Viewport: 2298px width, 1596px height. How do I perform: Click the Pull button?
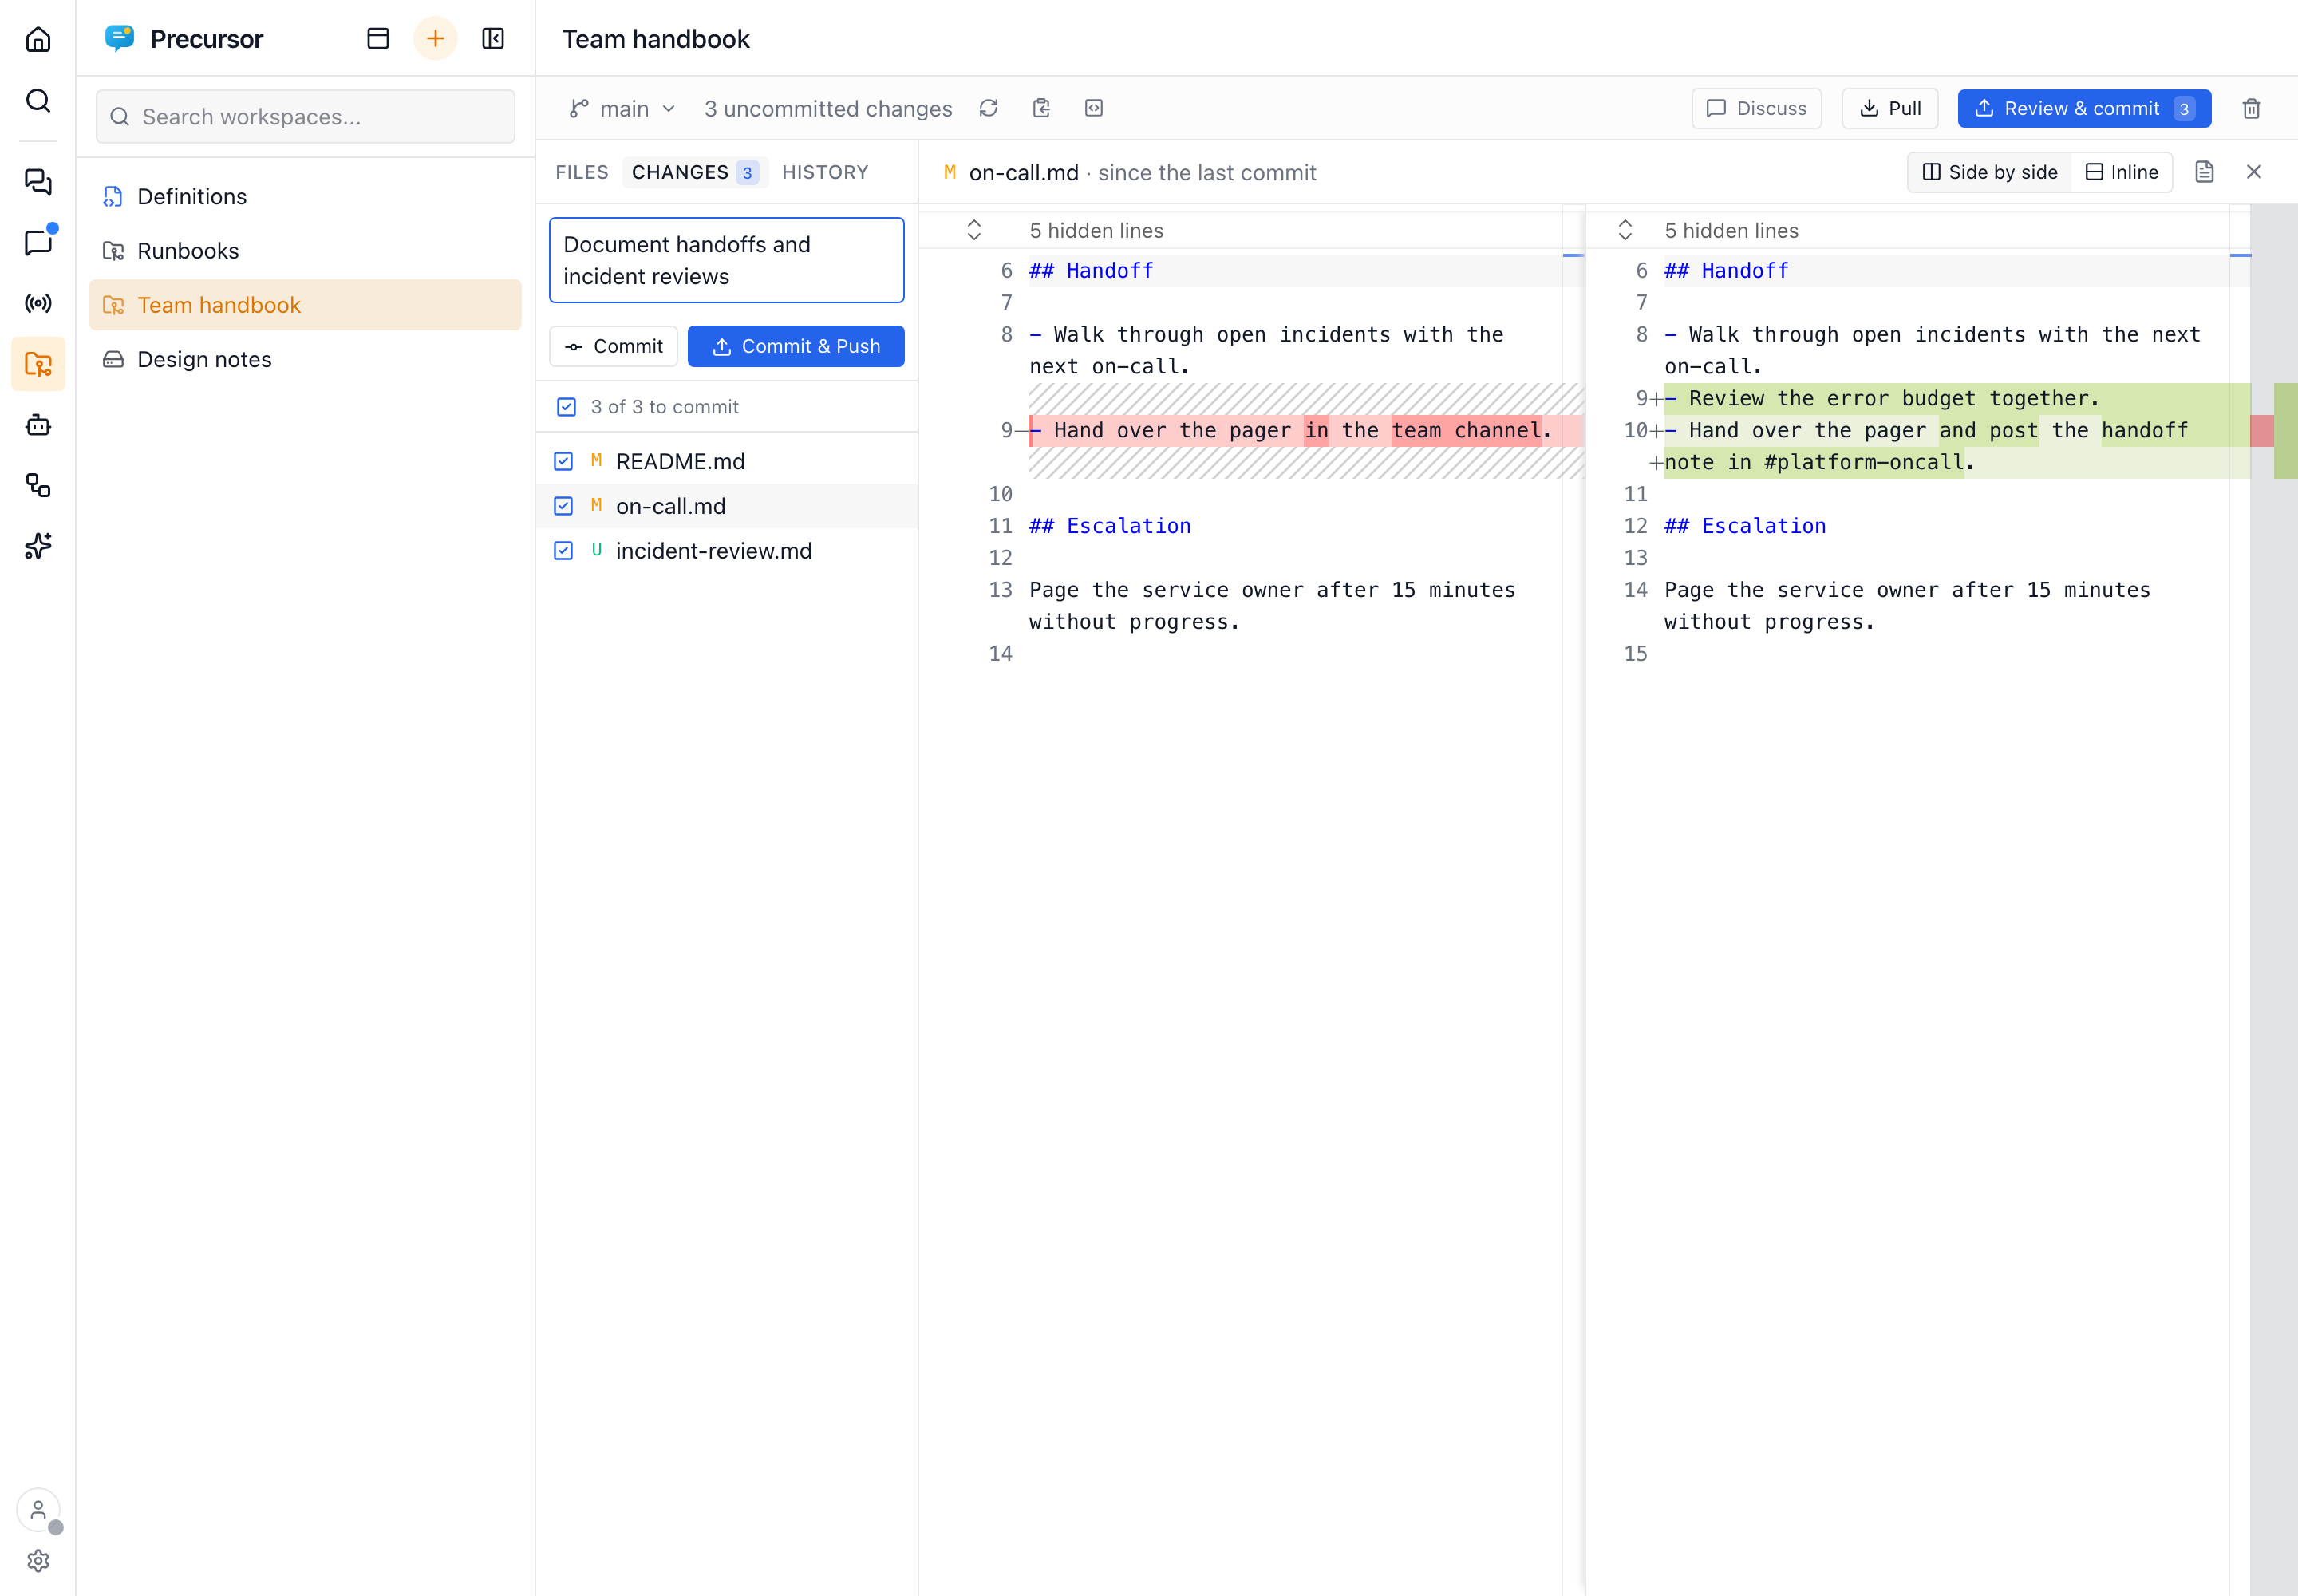tap(1890, 108)
